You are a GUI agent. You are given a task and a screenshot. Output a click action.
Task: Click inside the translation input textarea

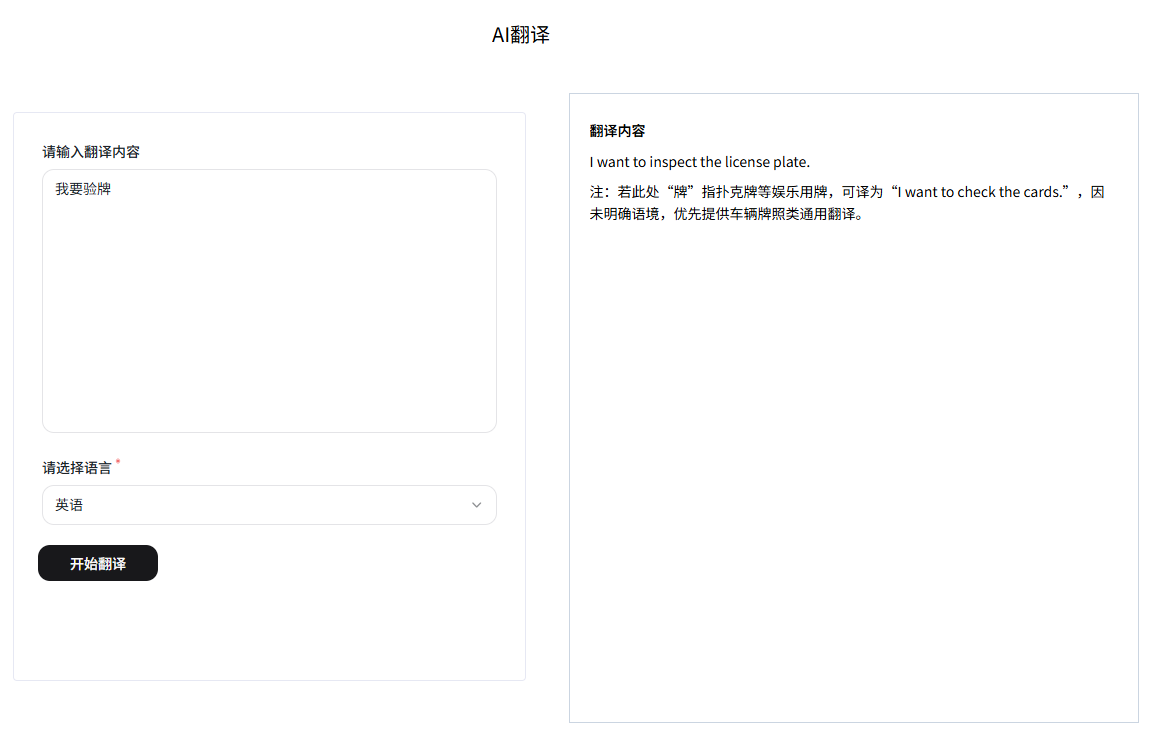(269, 300)
